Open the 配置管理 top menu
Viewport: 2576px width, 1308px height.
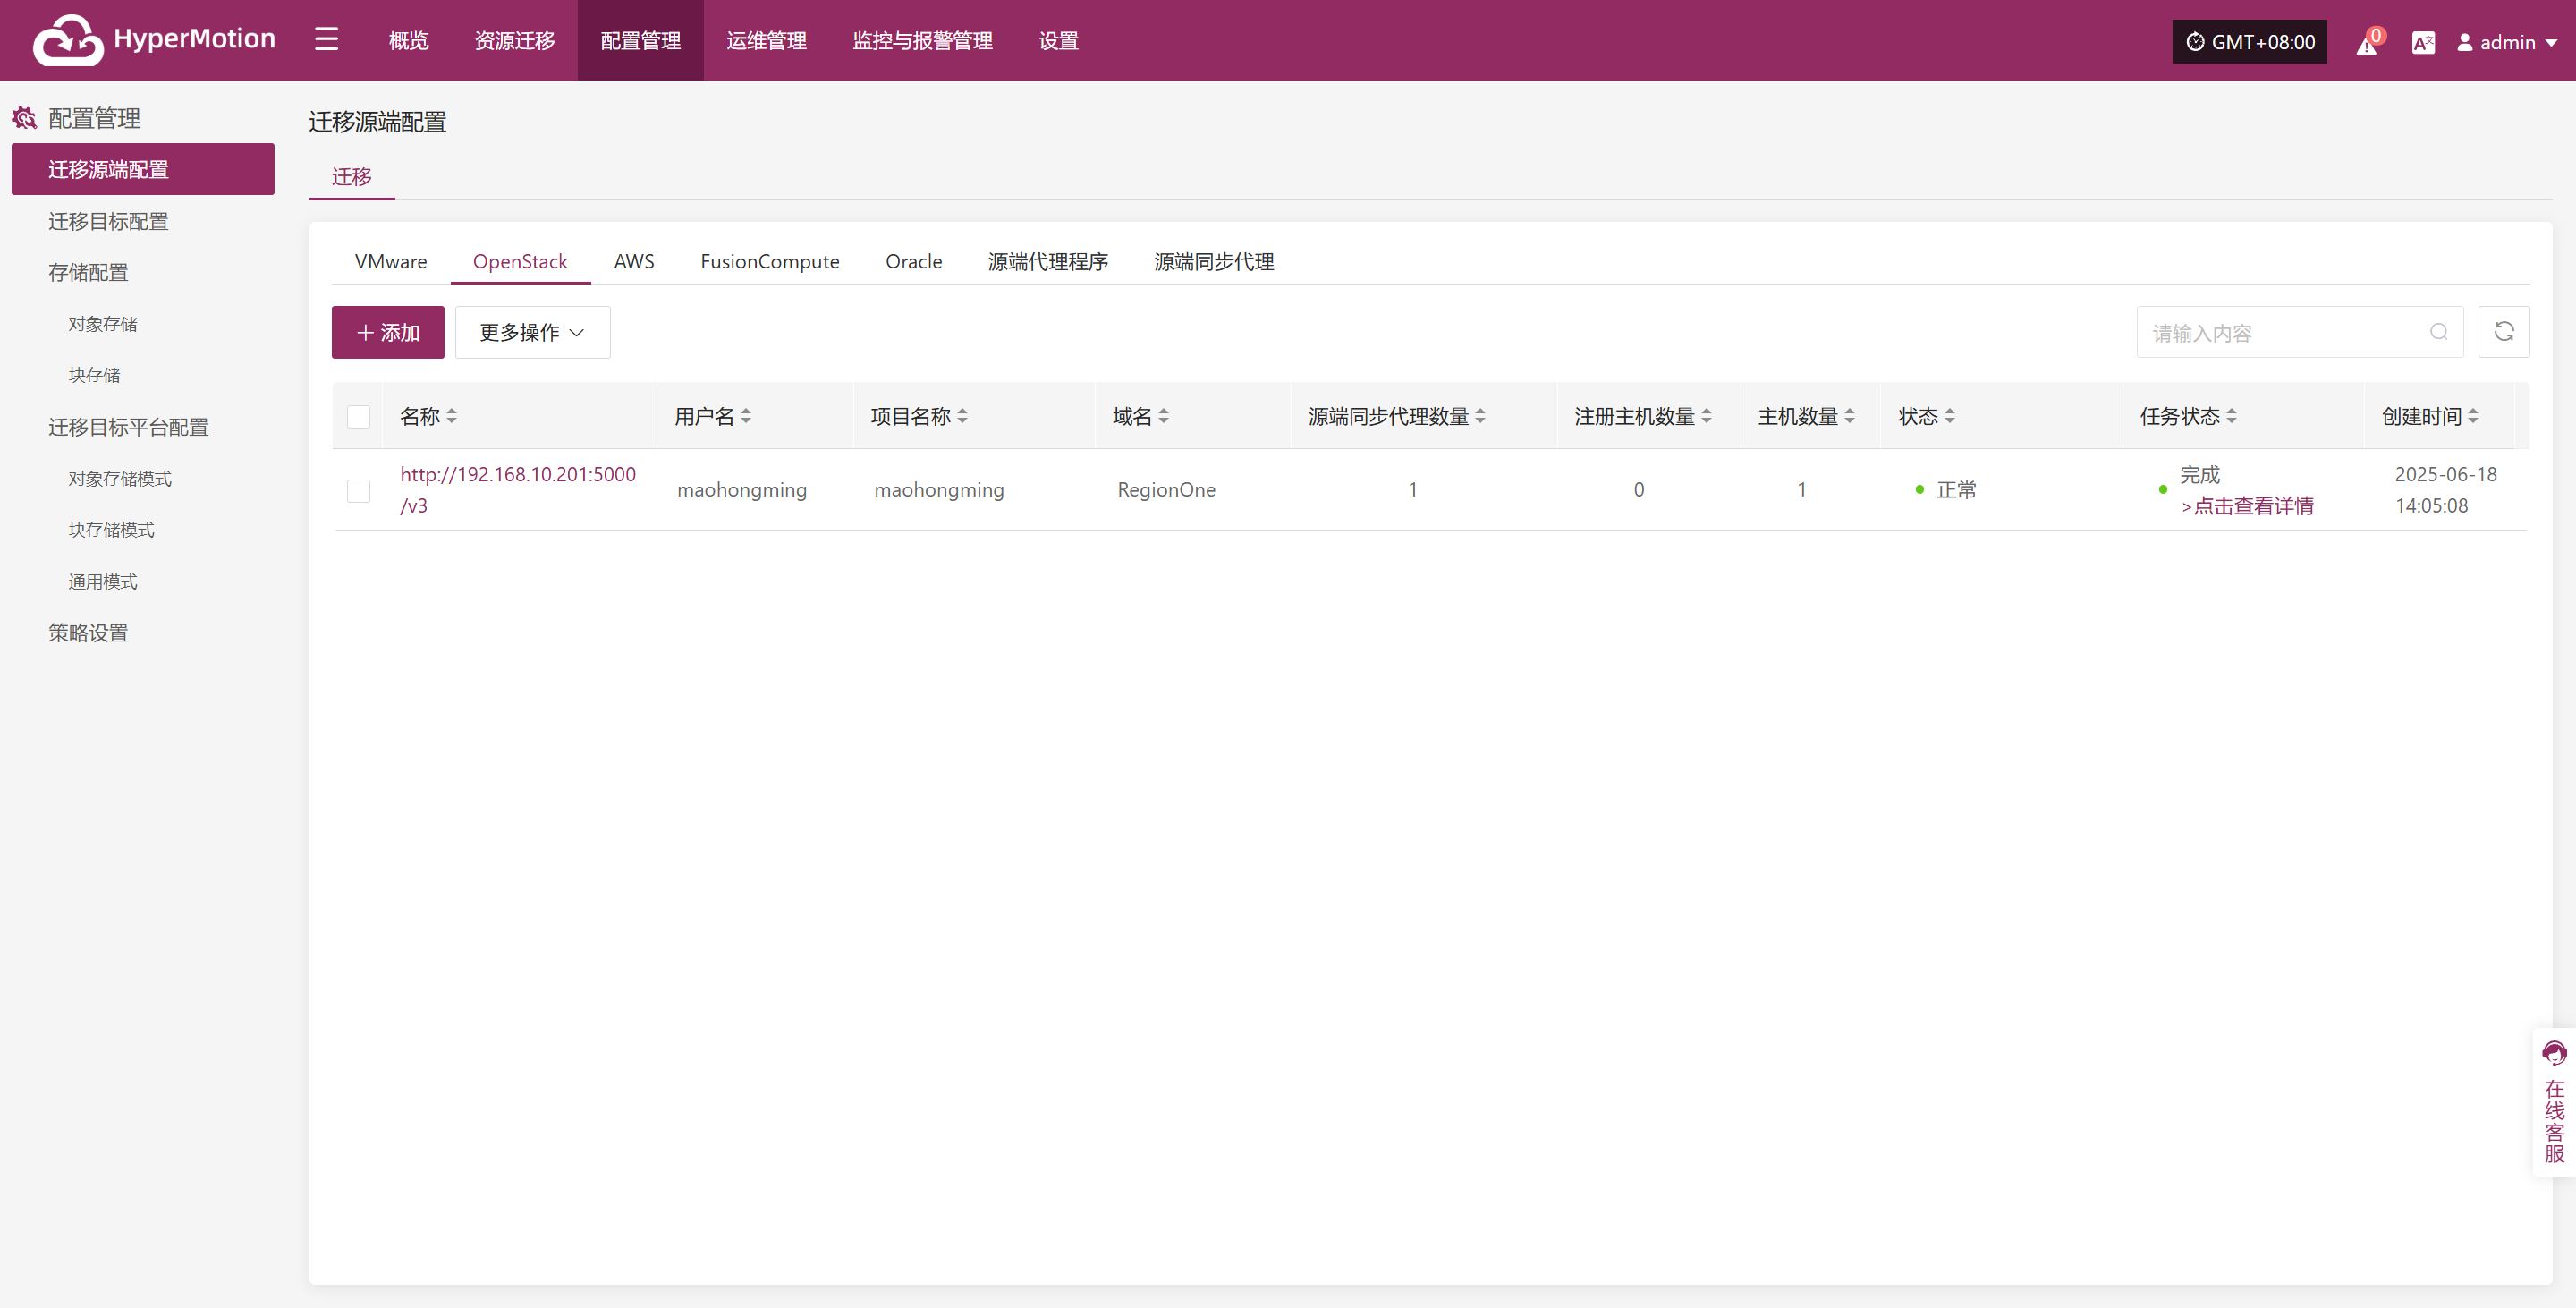tap(640, 40)
